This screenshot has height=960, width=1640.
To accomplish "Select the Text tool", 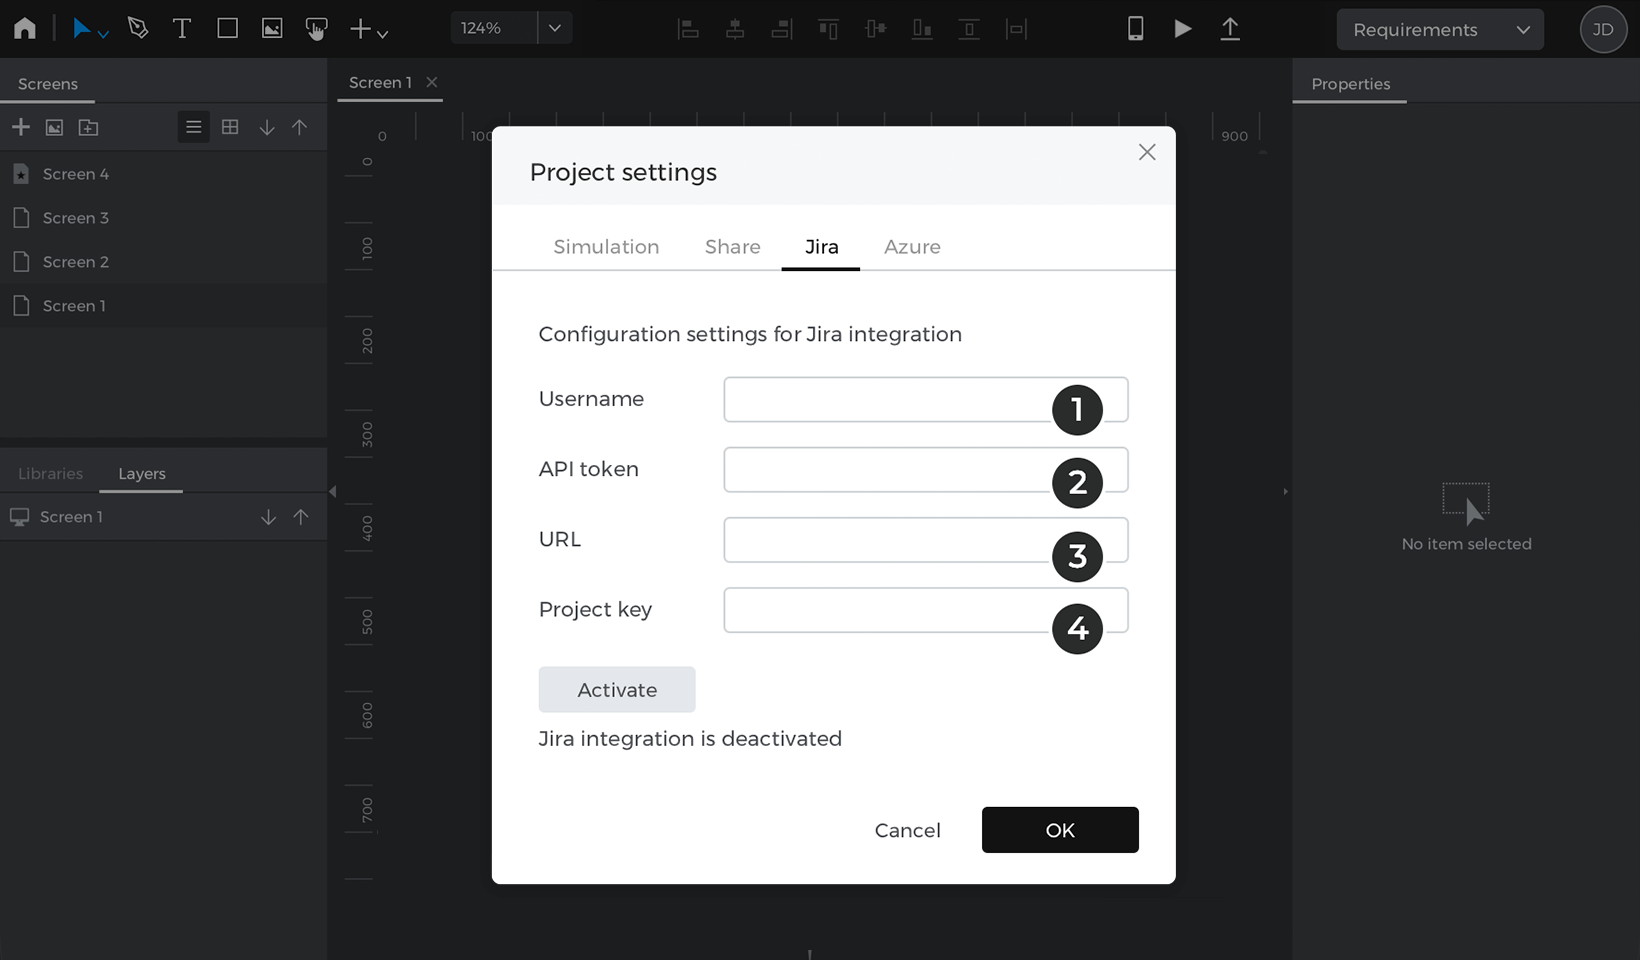I will pos(182,28).
